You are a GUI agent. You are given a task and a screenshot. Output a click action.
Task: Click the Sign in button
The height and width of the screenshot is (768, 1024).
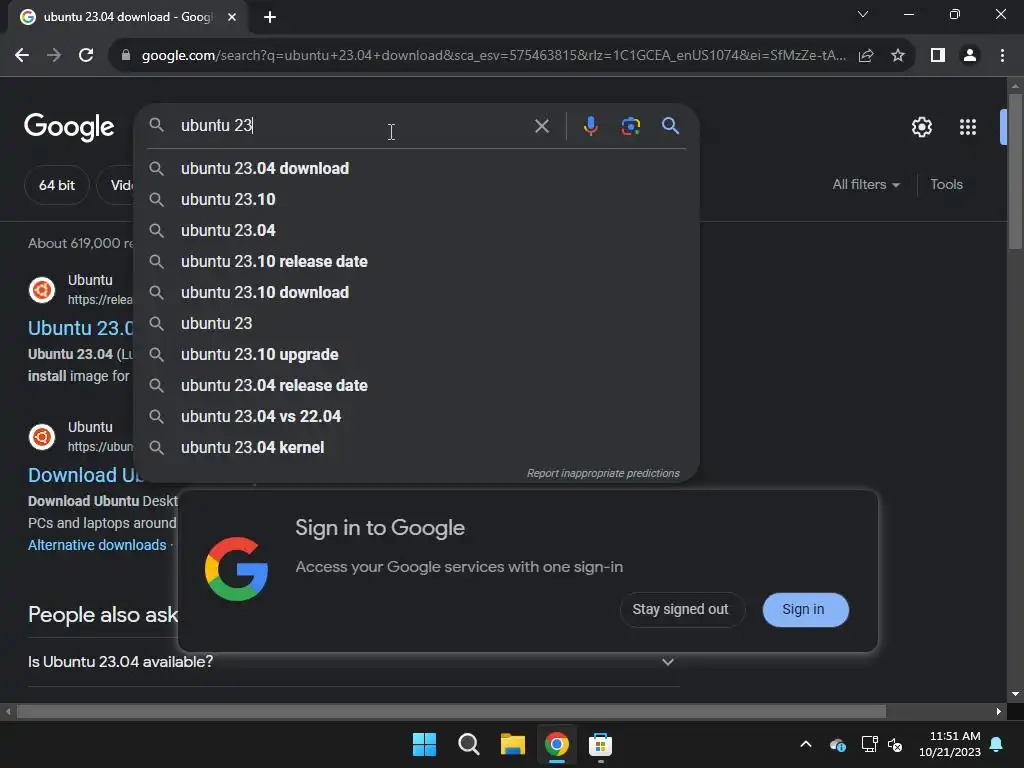[805, 609]
